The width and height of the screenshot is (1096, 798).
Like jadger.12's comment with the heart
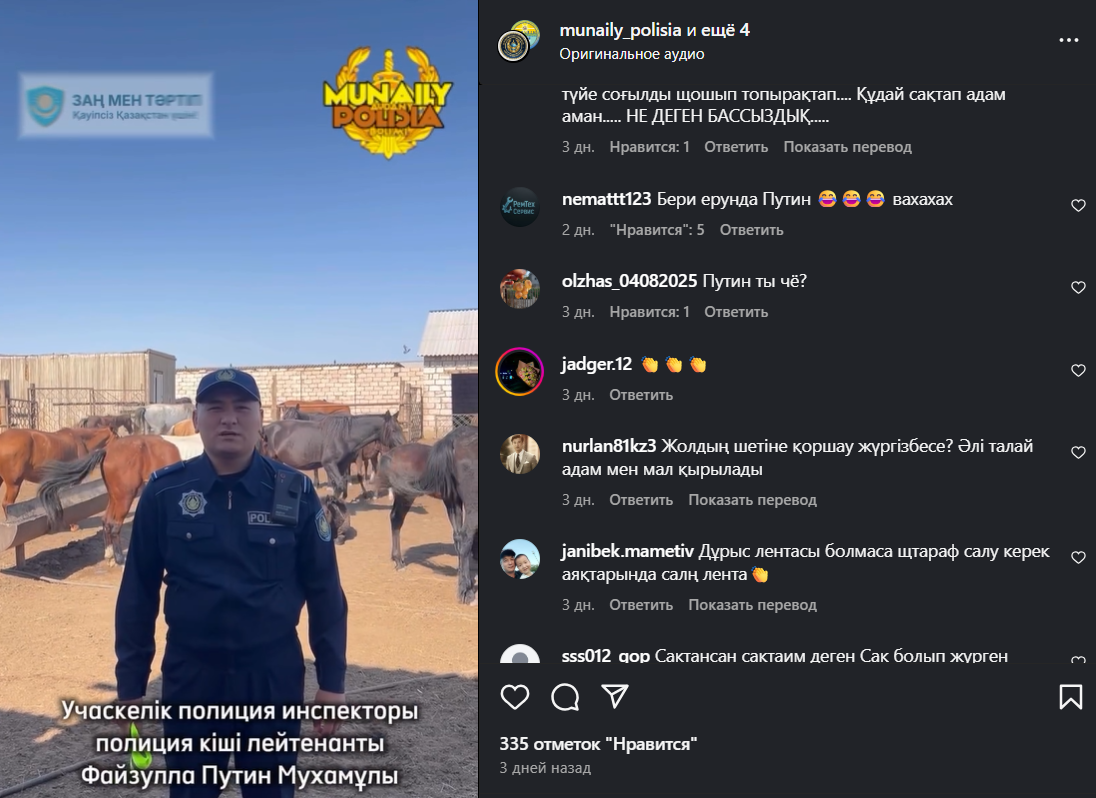click(1078, 370)
